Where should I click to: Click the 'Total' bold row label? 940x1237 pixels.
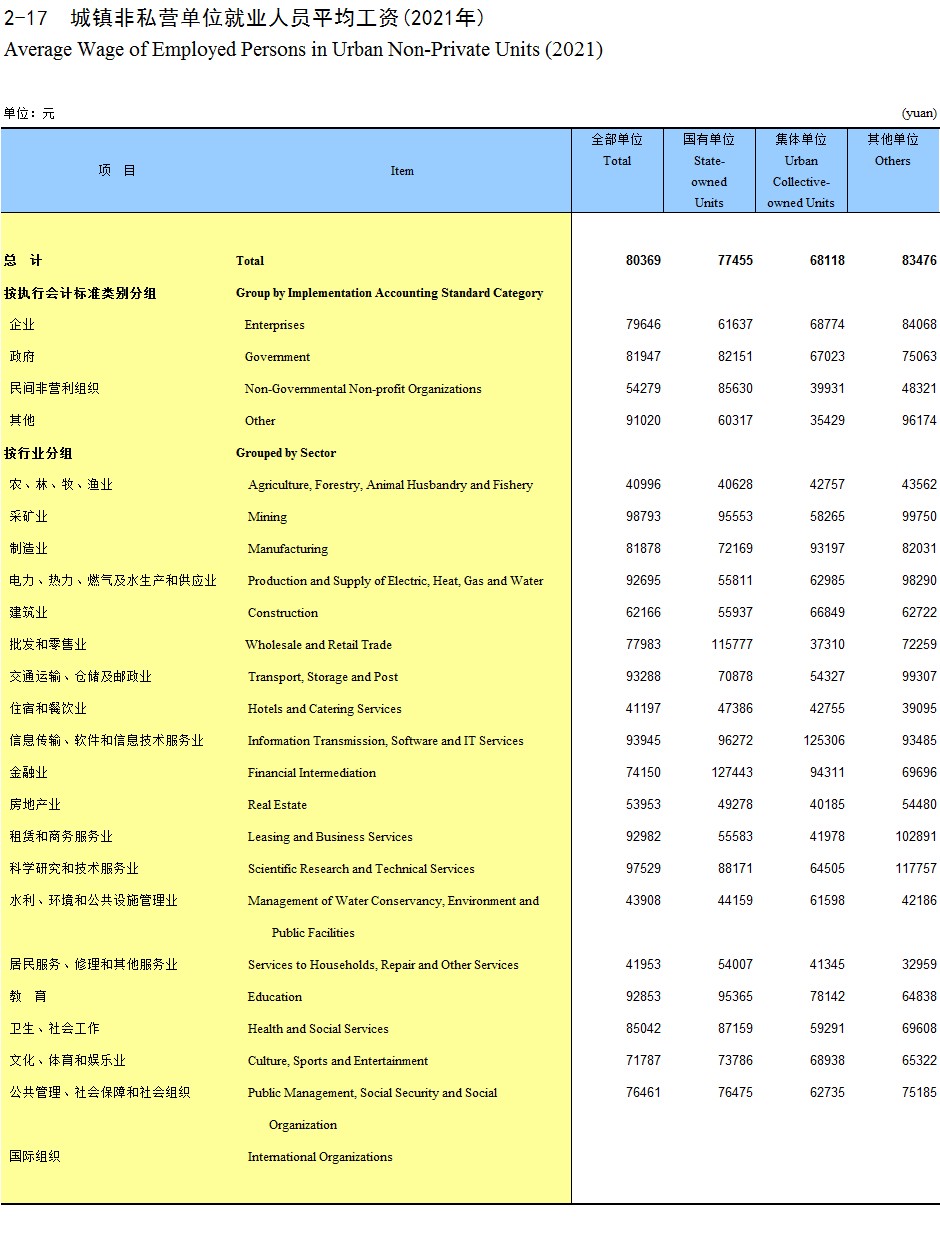point(250,261)
